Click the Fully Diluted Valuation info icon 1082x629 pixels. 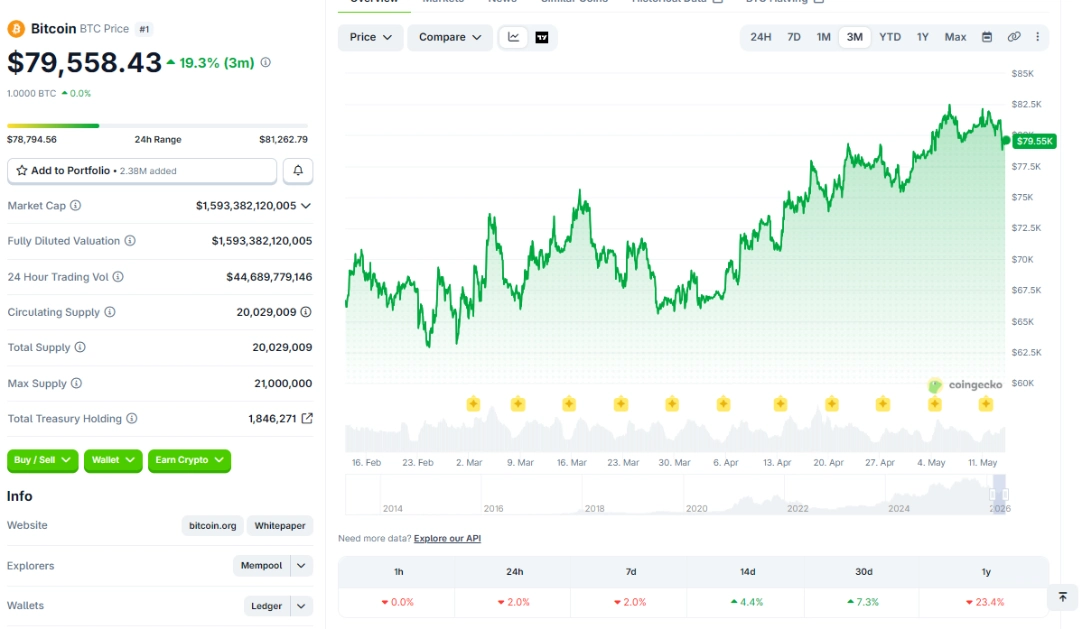130,241
